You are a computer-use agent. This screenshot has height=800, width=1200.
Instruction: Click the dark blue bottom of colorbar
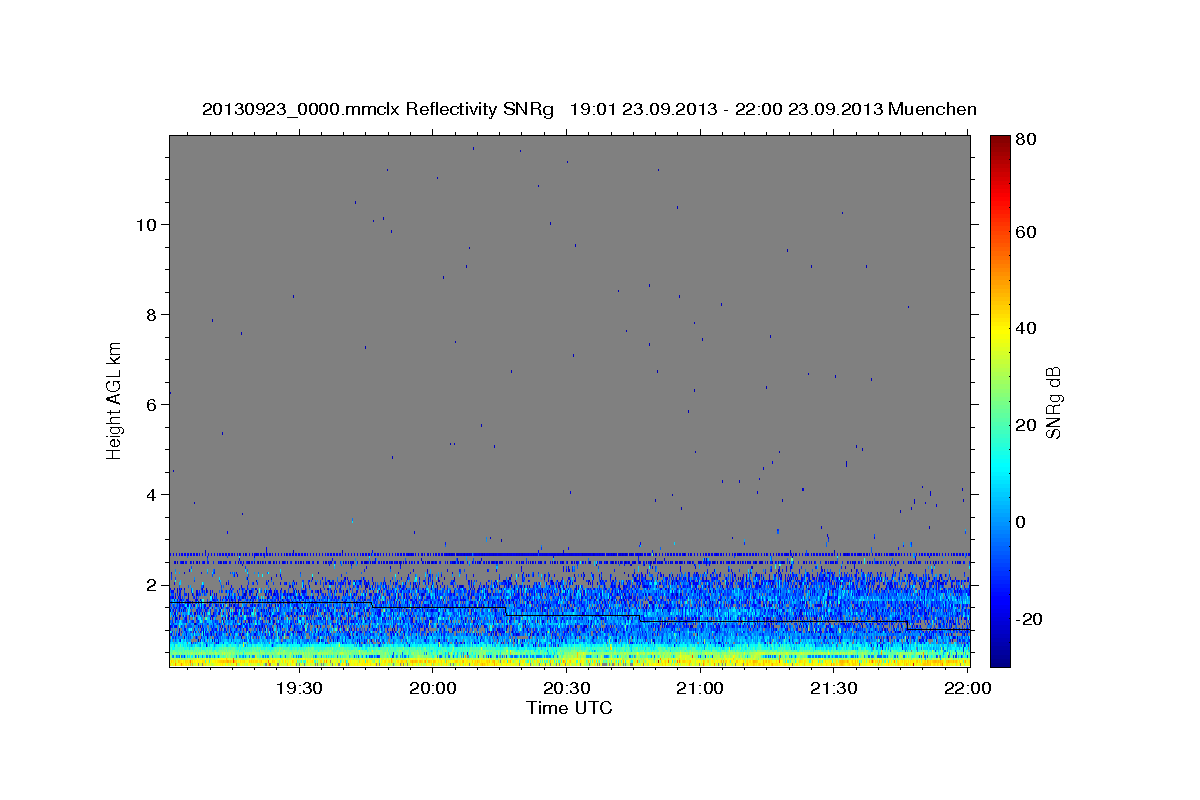click(x=1000, y=659)
